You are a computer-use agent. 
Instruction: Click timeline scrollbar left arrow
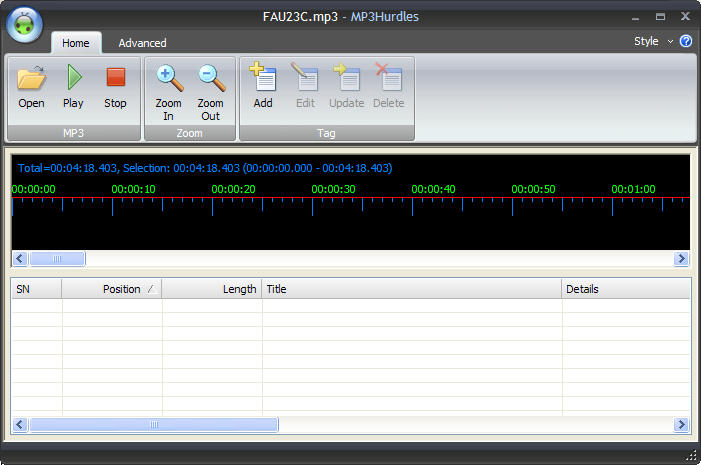pos(20,258)
